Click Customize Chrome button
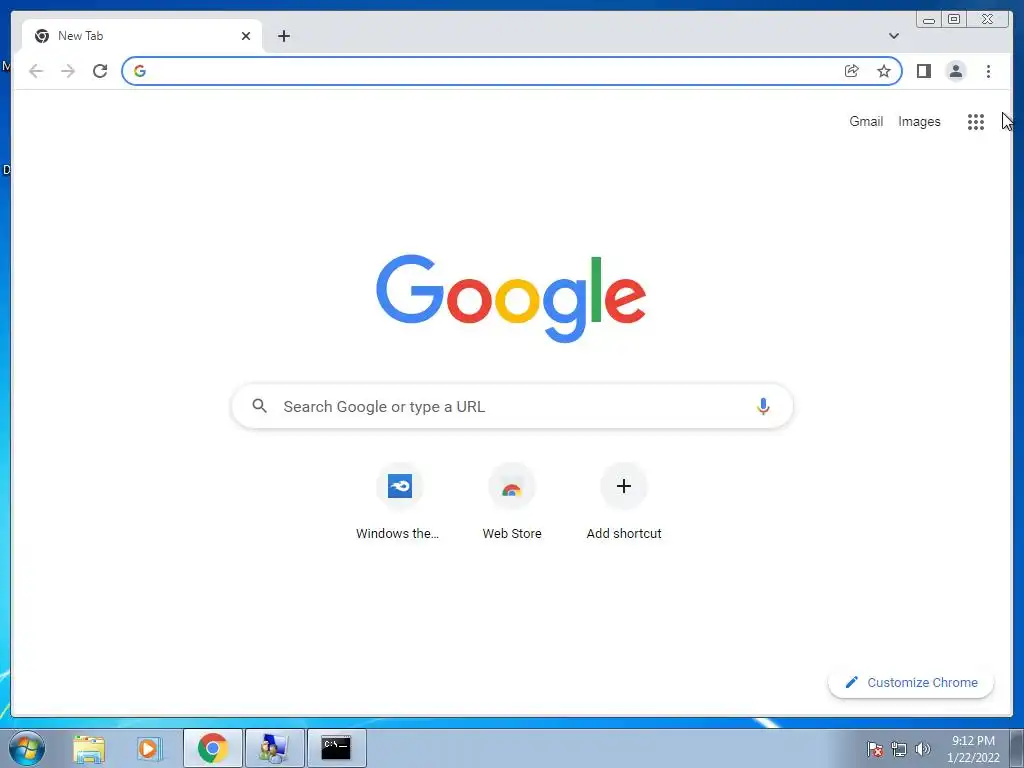The width and height of the screenshot is (1024, 768). [x=911, y=682]
